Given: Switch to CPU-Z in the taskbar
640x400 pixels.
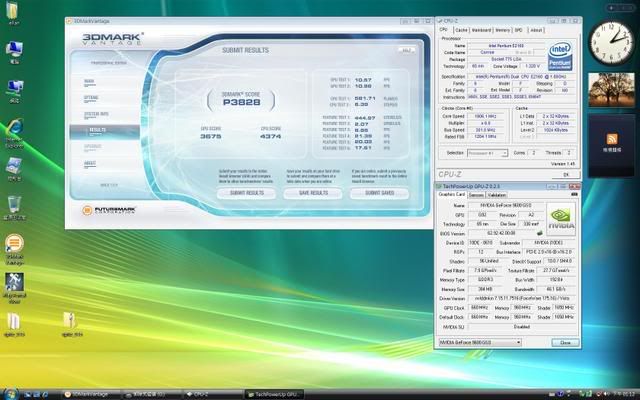Looking at the screenshot, I should click(x=213, y=395).
